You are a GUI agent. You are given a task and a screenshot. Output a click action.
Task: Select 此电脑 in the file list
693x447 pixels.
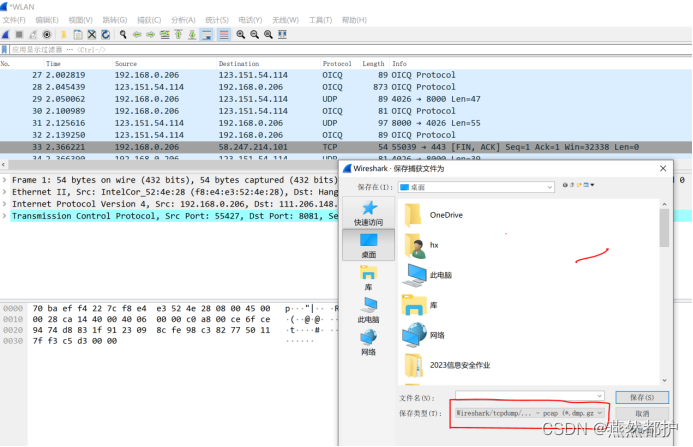tap(427, 275)
